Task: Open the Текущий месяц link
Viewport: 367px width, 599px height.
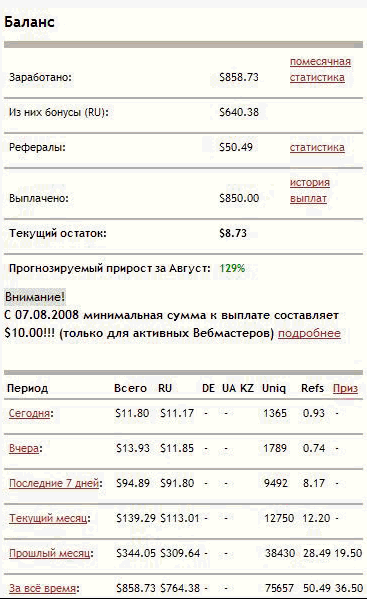Action: [x=48, y=518]
